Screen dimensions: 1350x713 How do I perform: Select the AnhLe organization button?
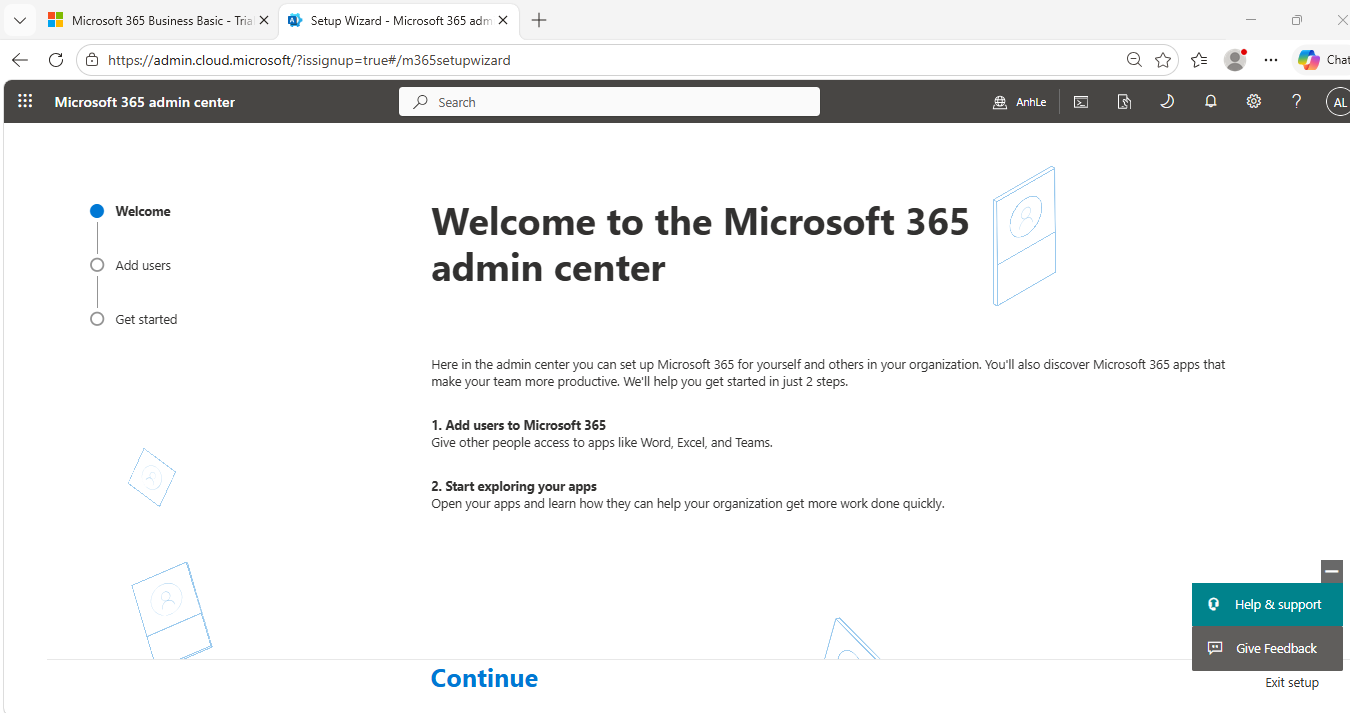1019,102
